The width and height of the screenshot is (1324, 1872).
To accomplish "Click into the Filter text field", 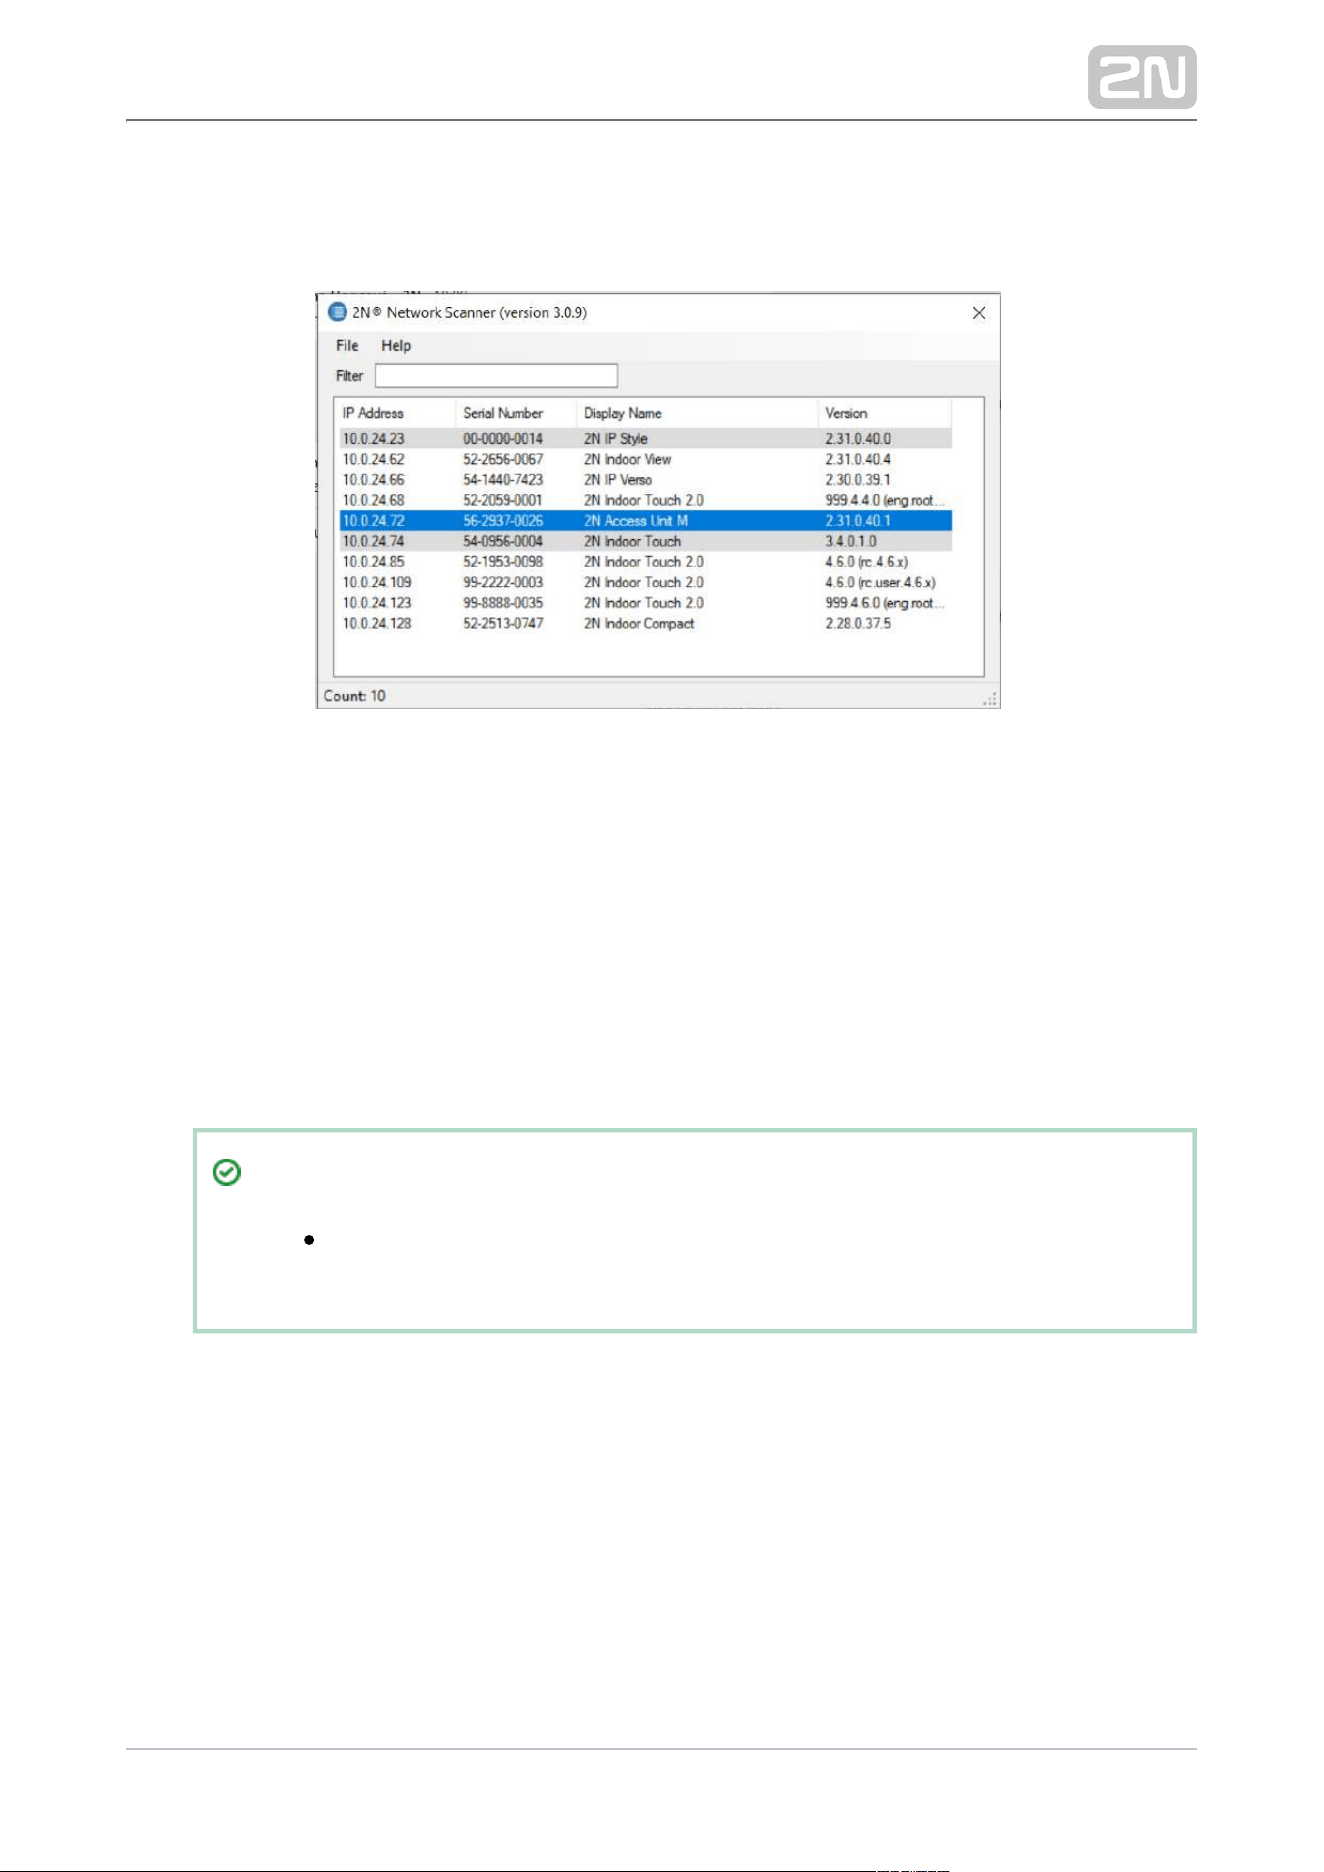I will click(x=496, y=375).
